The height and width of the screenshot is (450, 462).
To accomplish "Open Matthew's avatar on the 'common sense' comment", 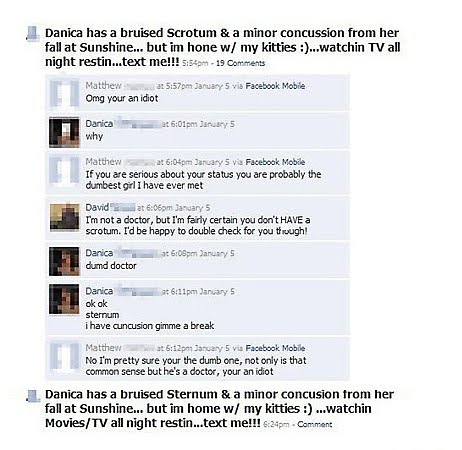I will click(64, 358).
